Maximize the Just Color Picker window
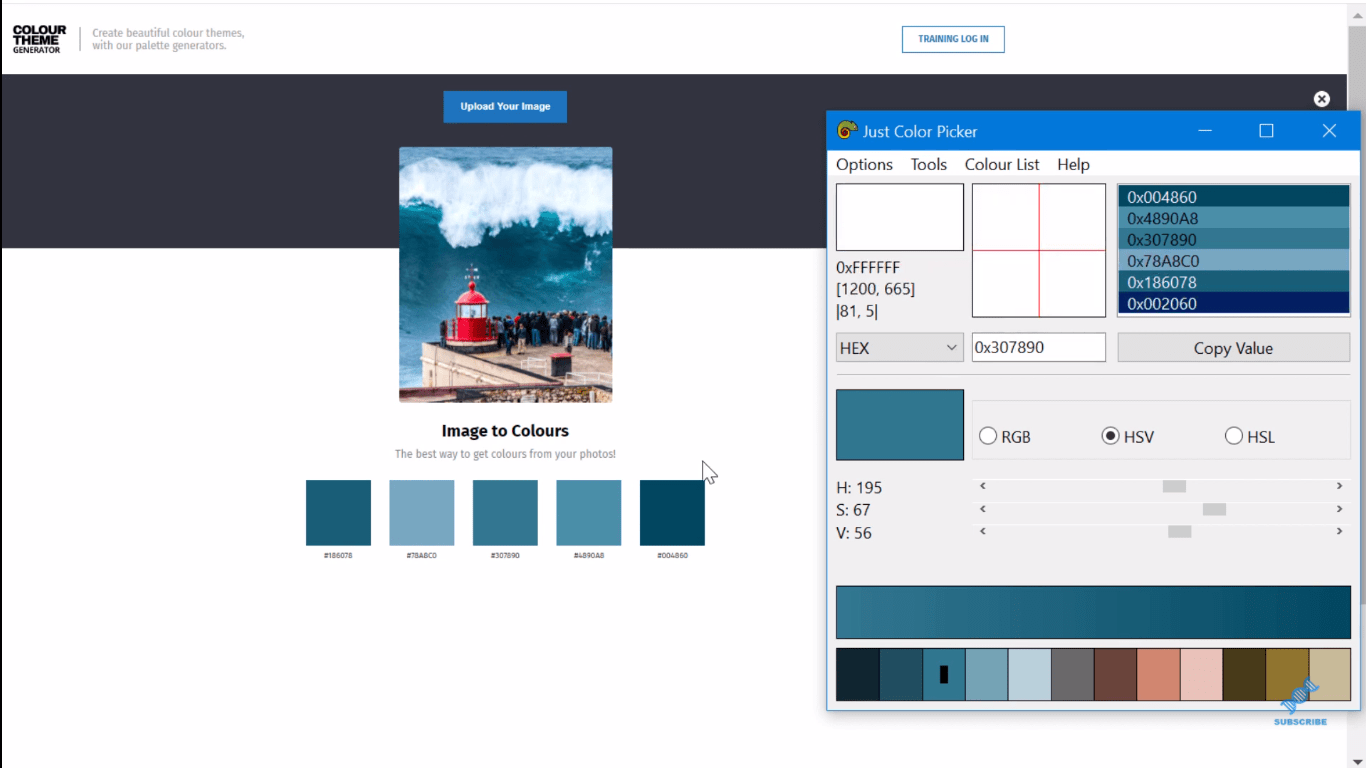This screenshot has height=768, width=1366. pos(1266,131)
